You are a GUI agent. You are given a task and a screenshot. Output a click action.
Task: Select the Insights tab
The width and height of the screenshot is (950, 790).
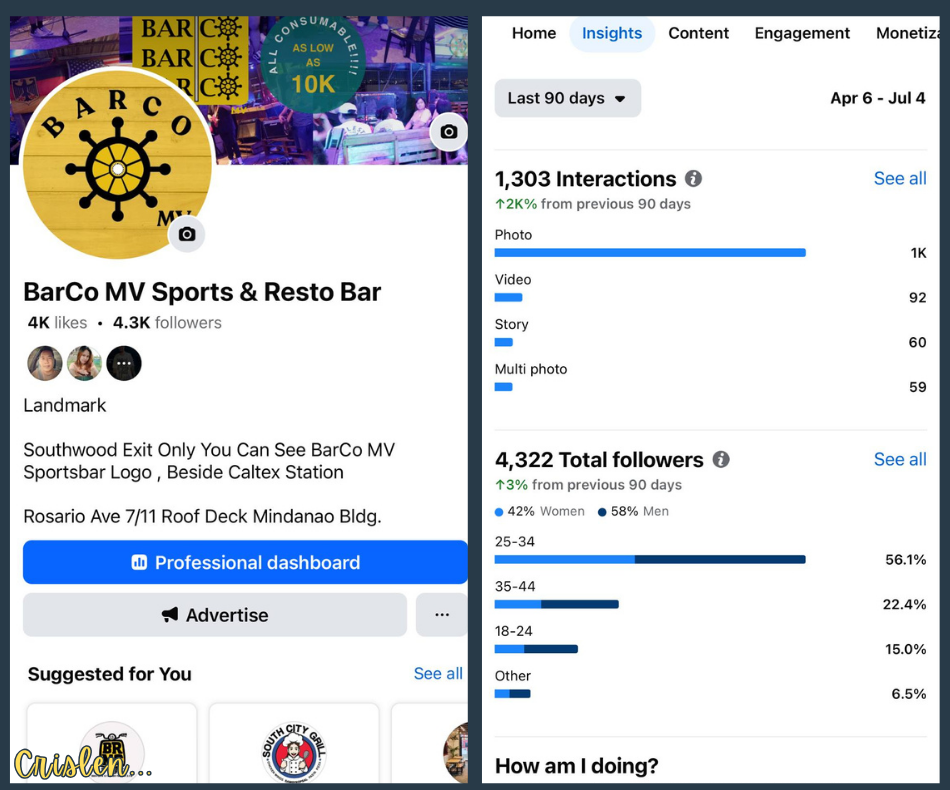click(x=612, y=33)
